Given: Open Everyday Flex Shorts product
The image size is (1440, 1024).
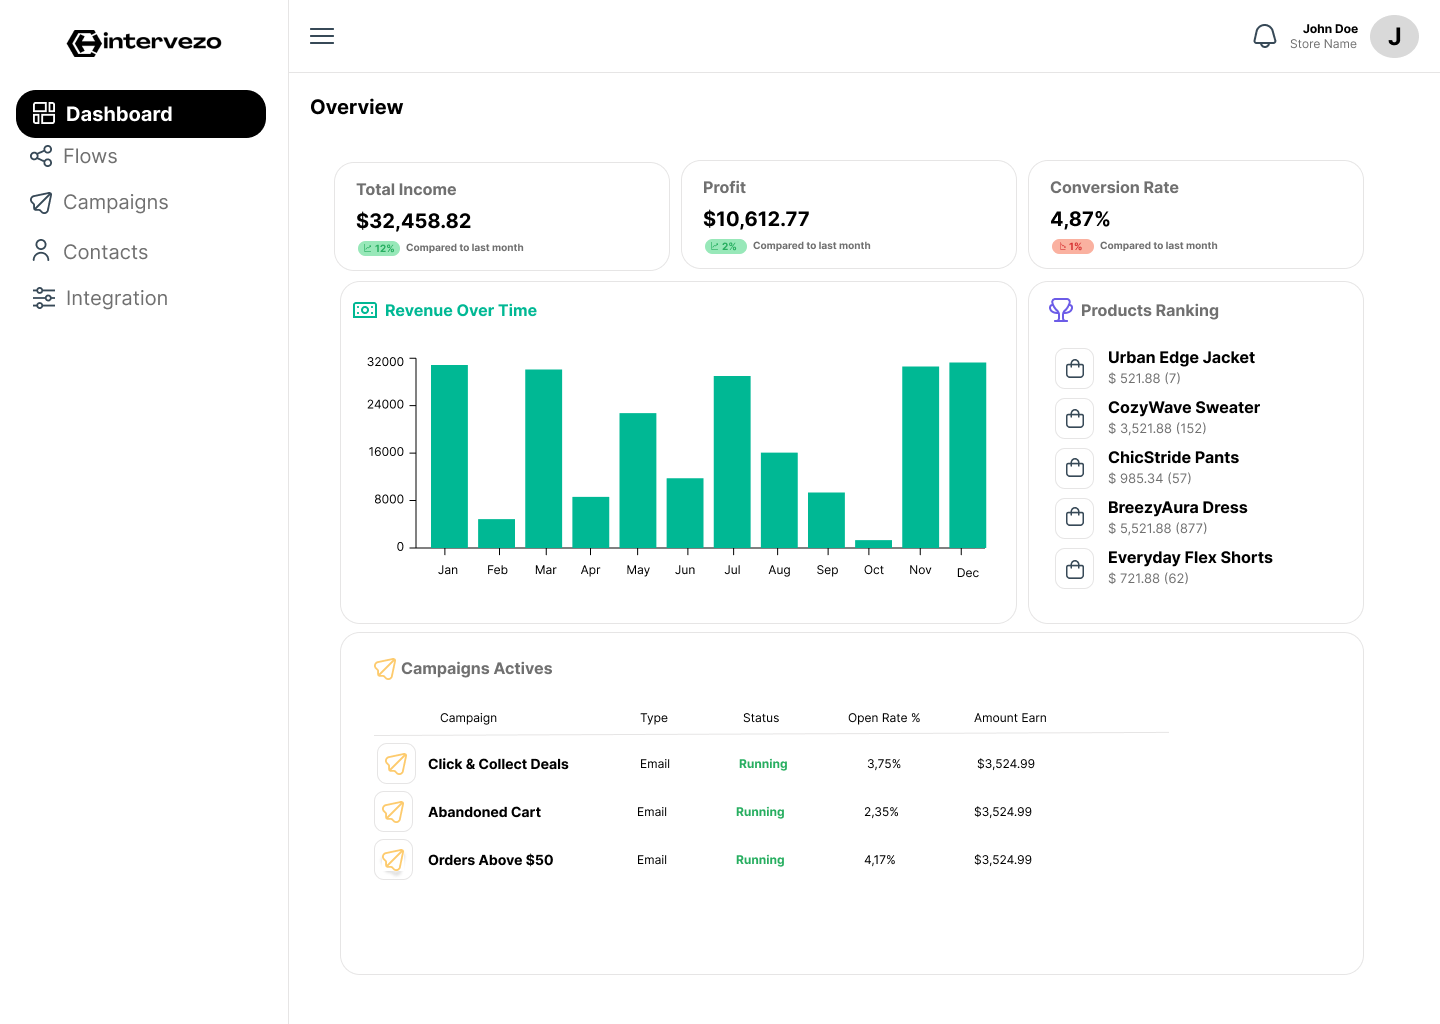Looking at the screenshot, I should pos(1190,557).
